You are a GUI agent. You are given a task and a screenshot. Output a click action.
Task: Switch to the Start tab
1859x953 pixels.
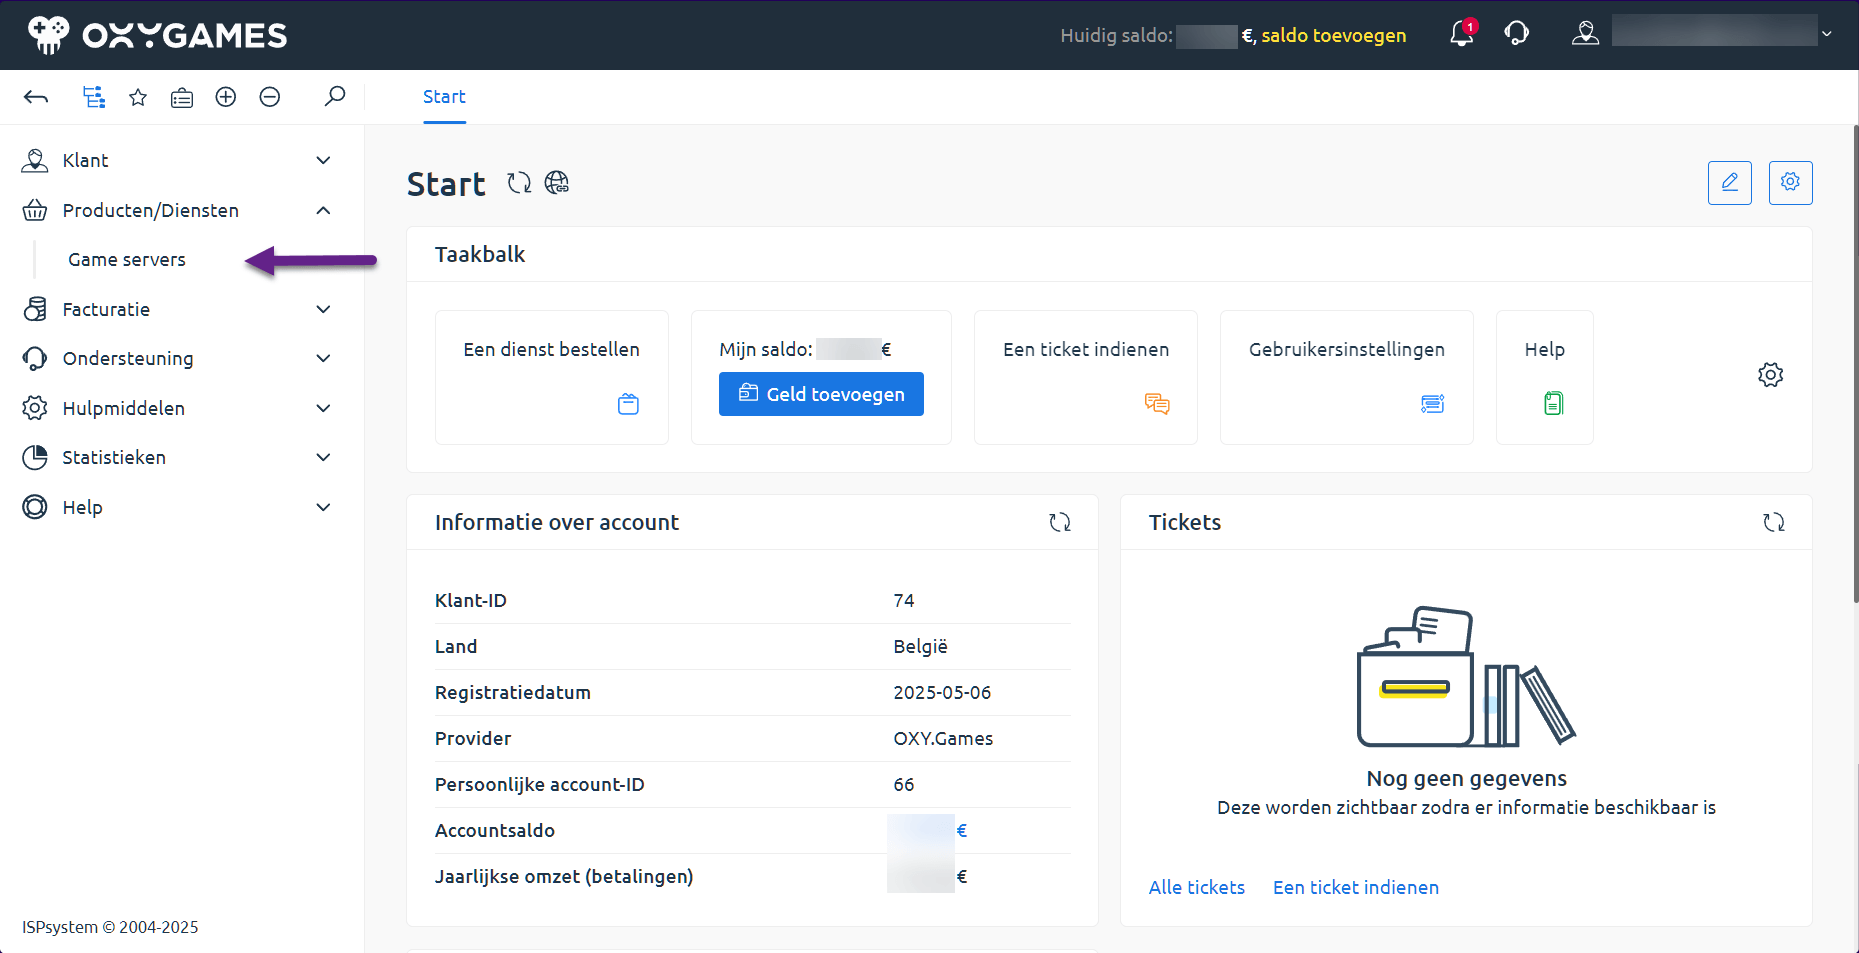444,97
